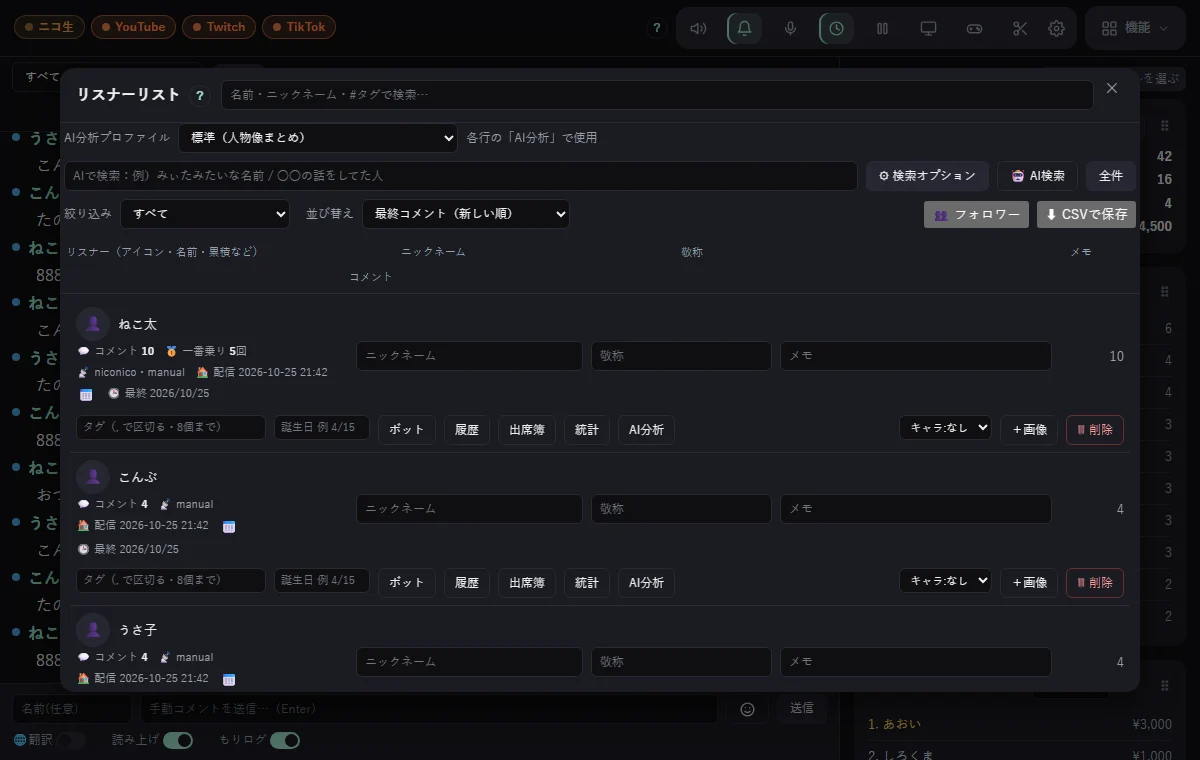Click the clock icon in top toolbar
Viewport: 1200px width, 760px height.
click(x=836, y=28)
